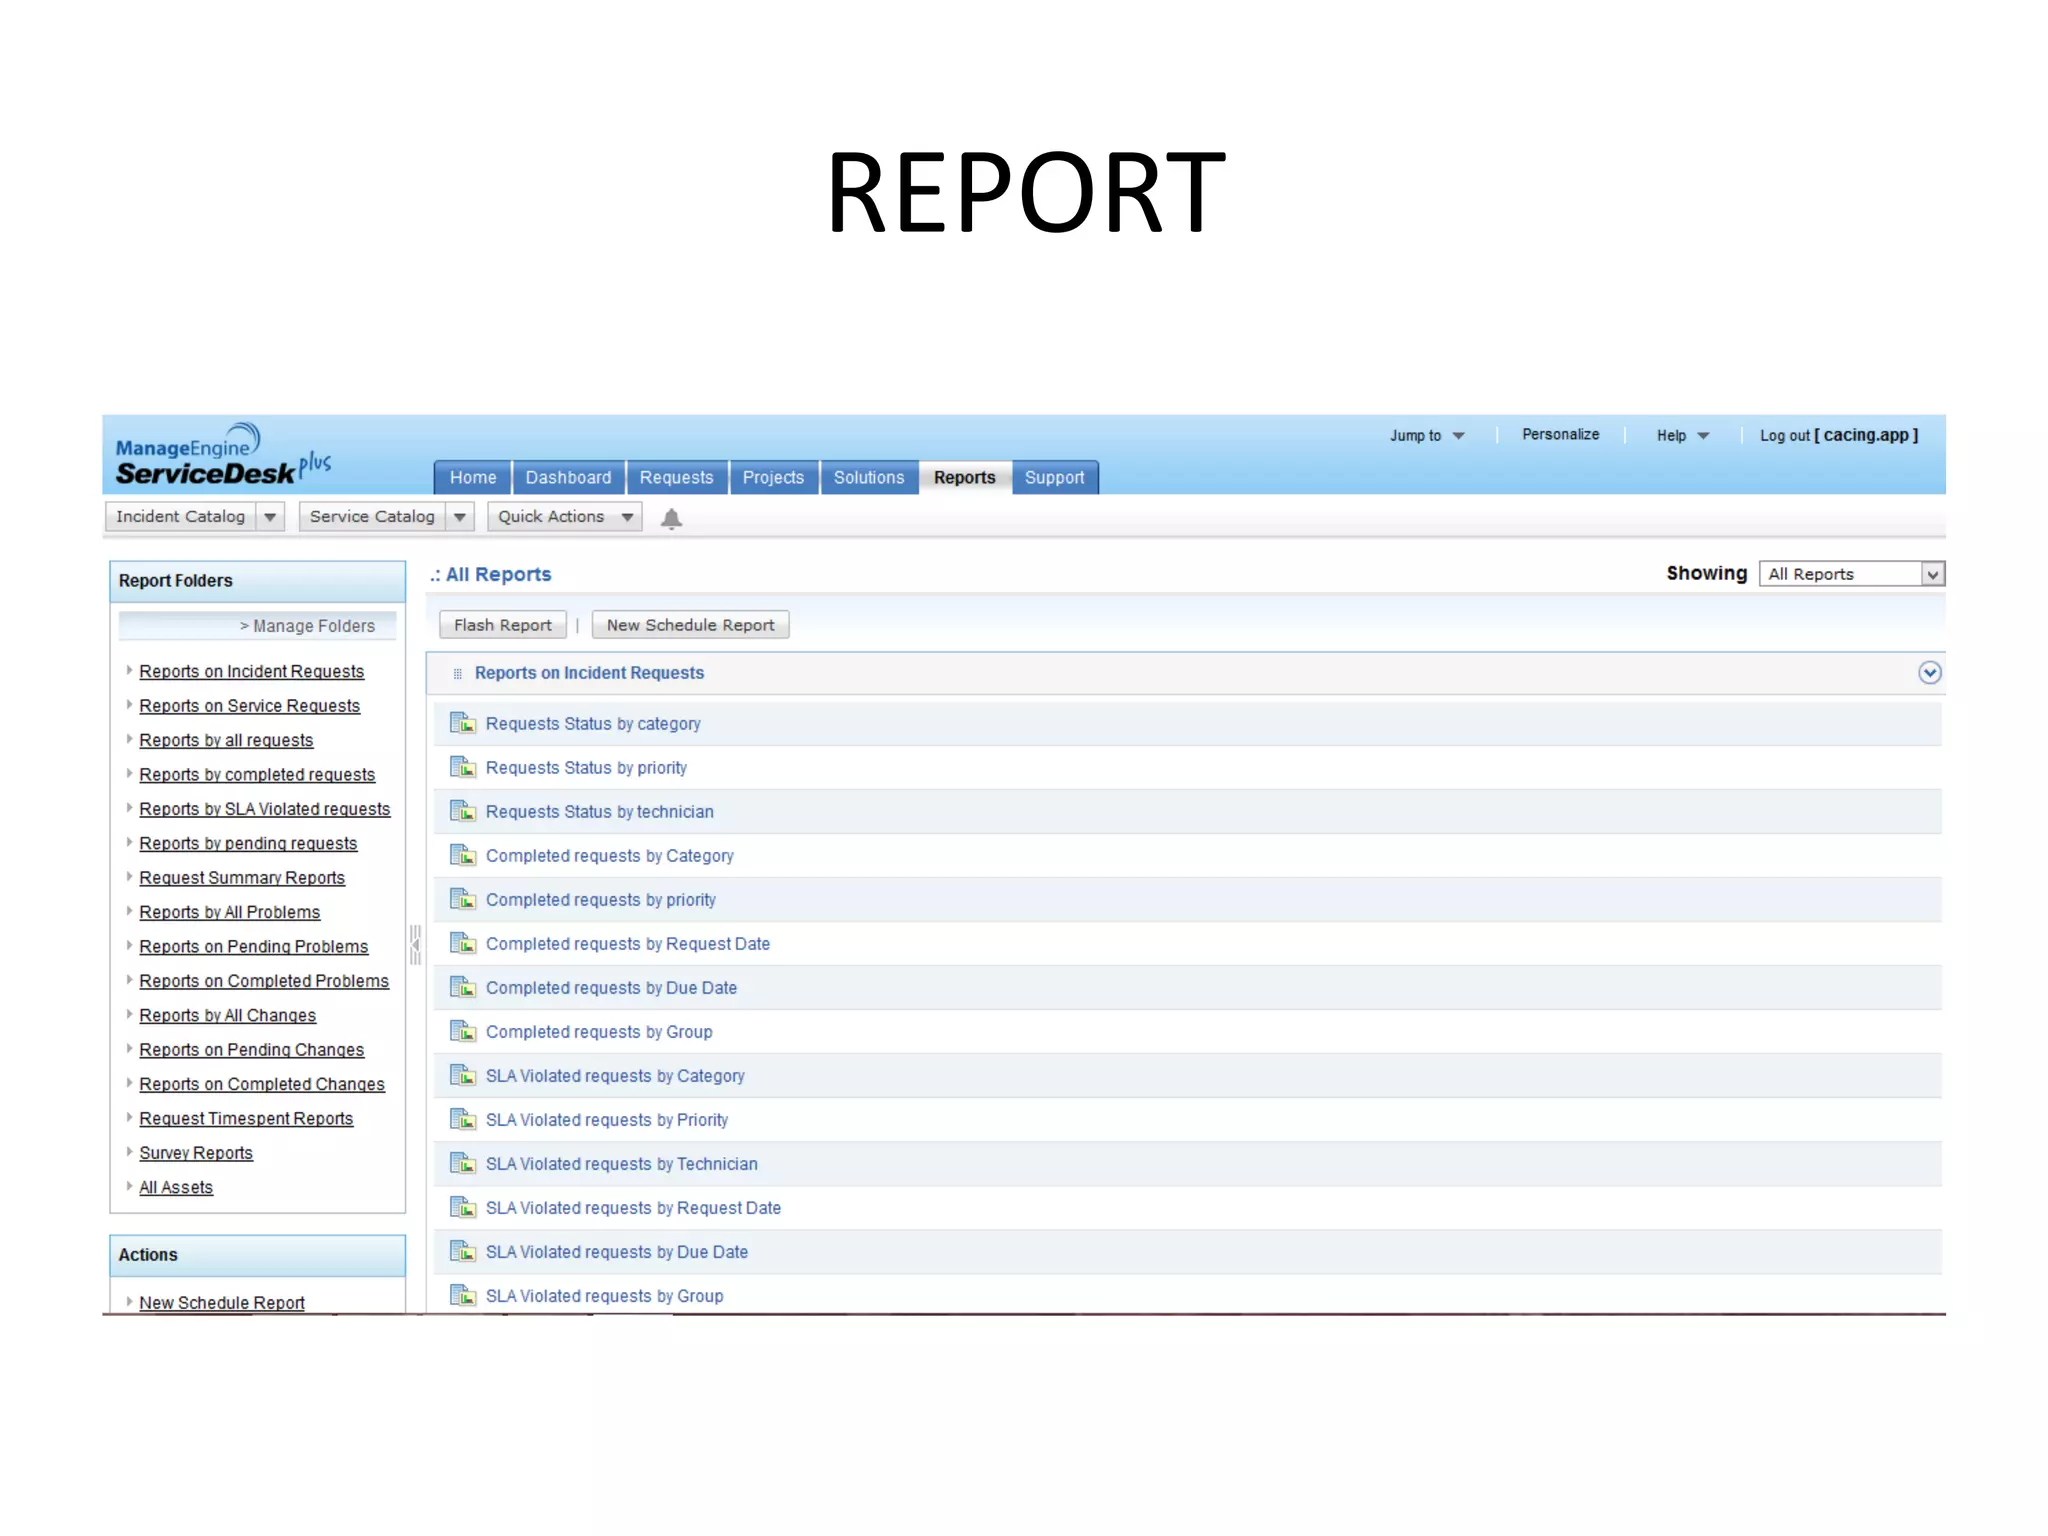
Task: Click the Incident Catalog button
Action: [180, 517]
